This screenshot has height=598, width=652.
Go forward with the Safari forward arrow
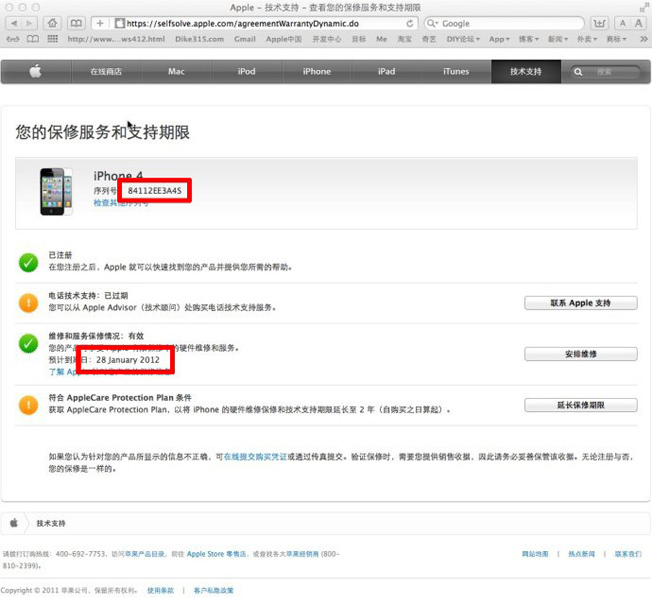coord(29,23)
